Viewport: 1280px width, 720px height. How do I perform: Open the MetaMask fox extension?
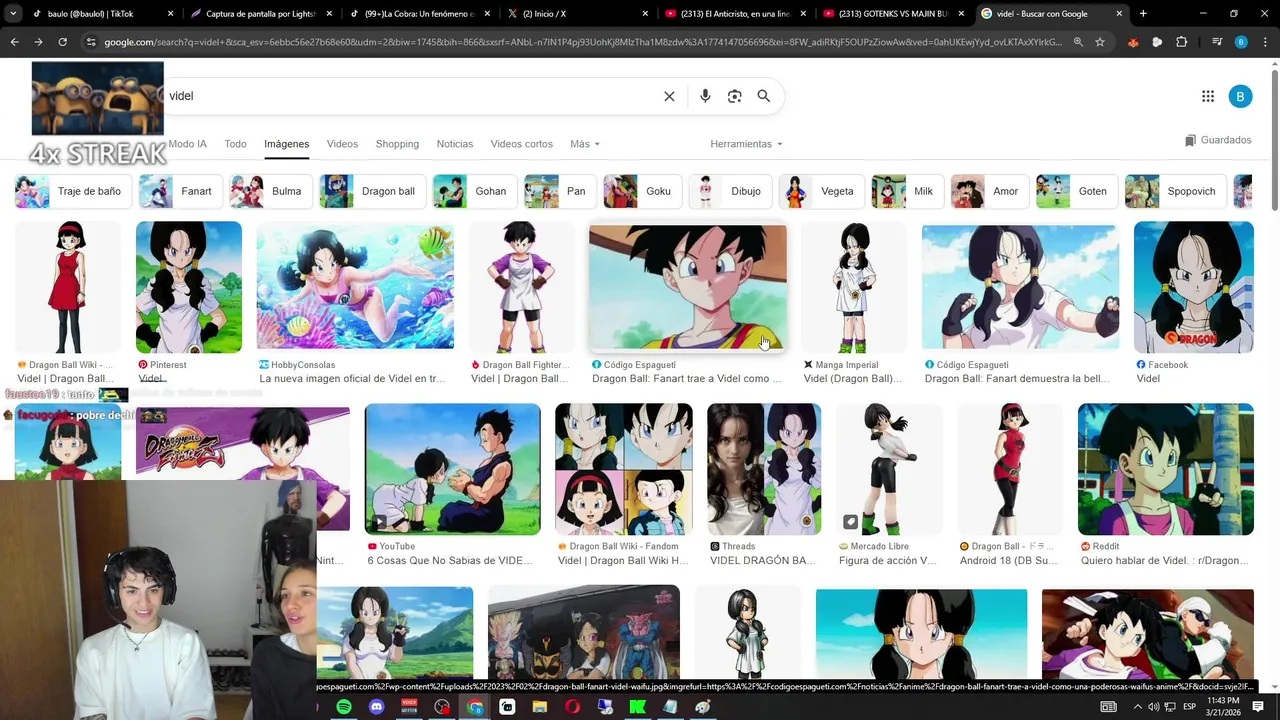1133,42
